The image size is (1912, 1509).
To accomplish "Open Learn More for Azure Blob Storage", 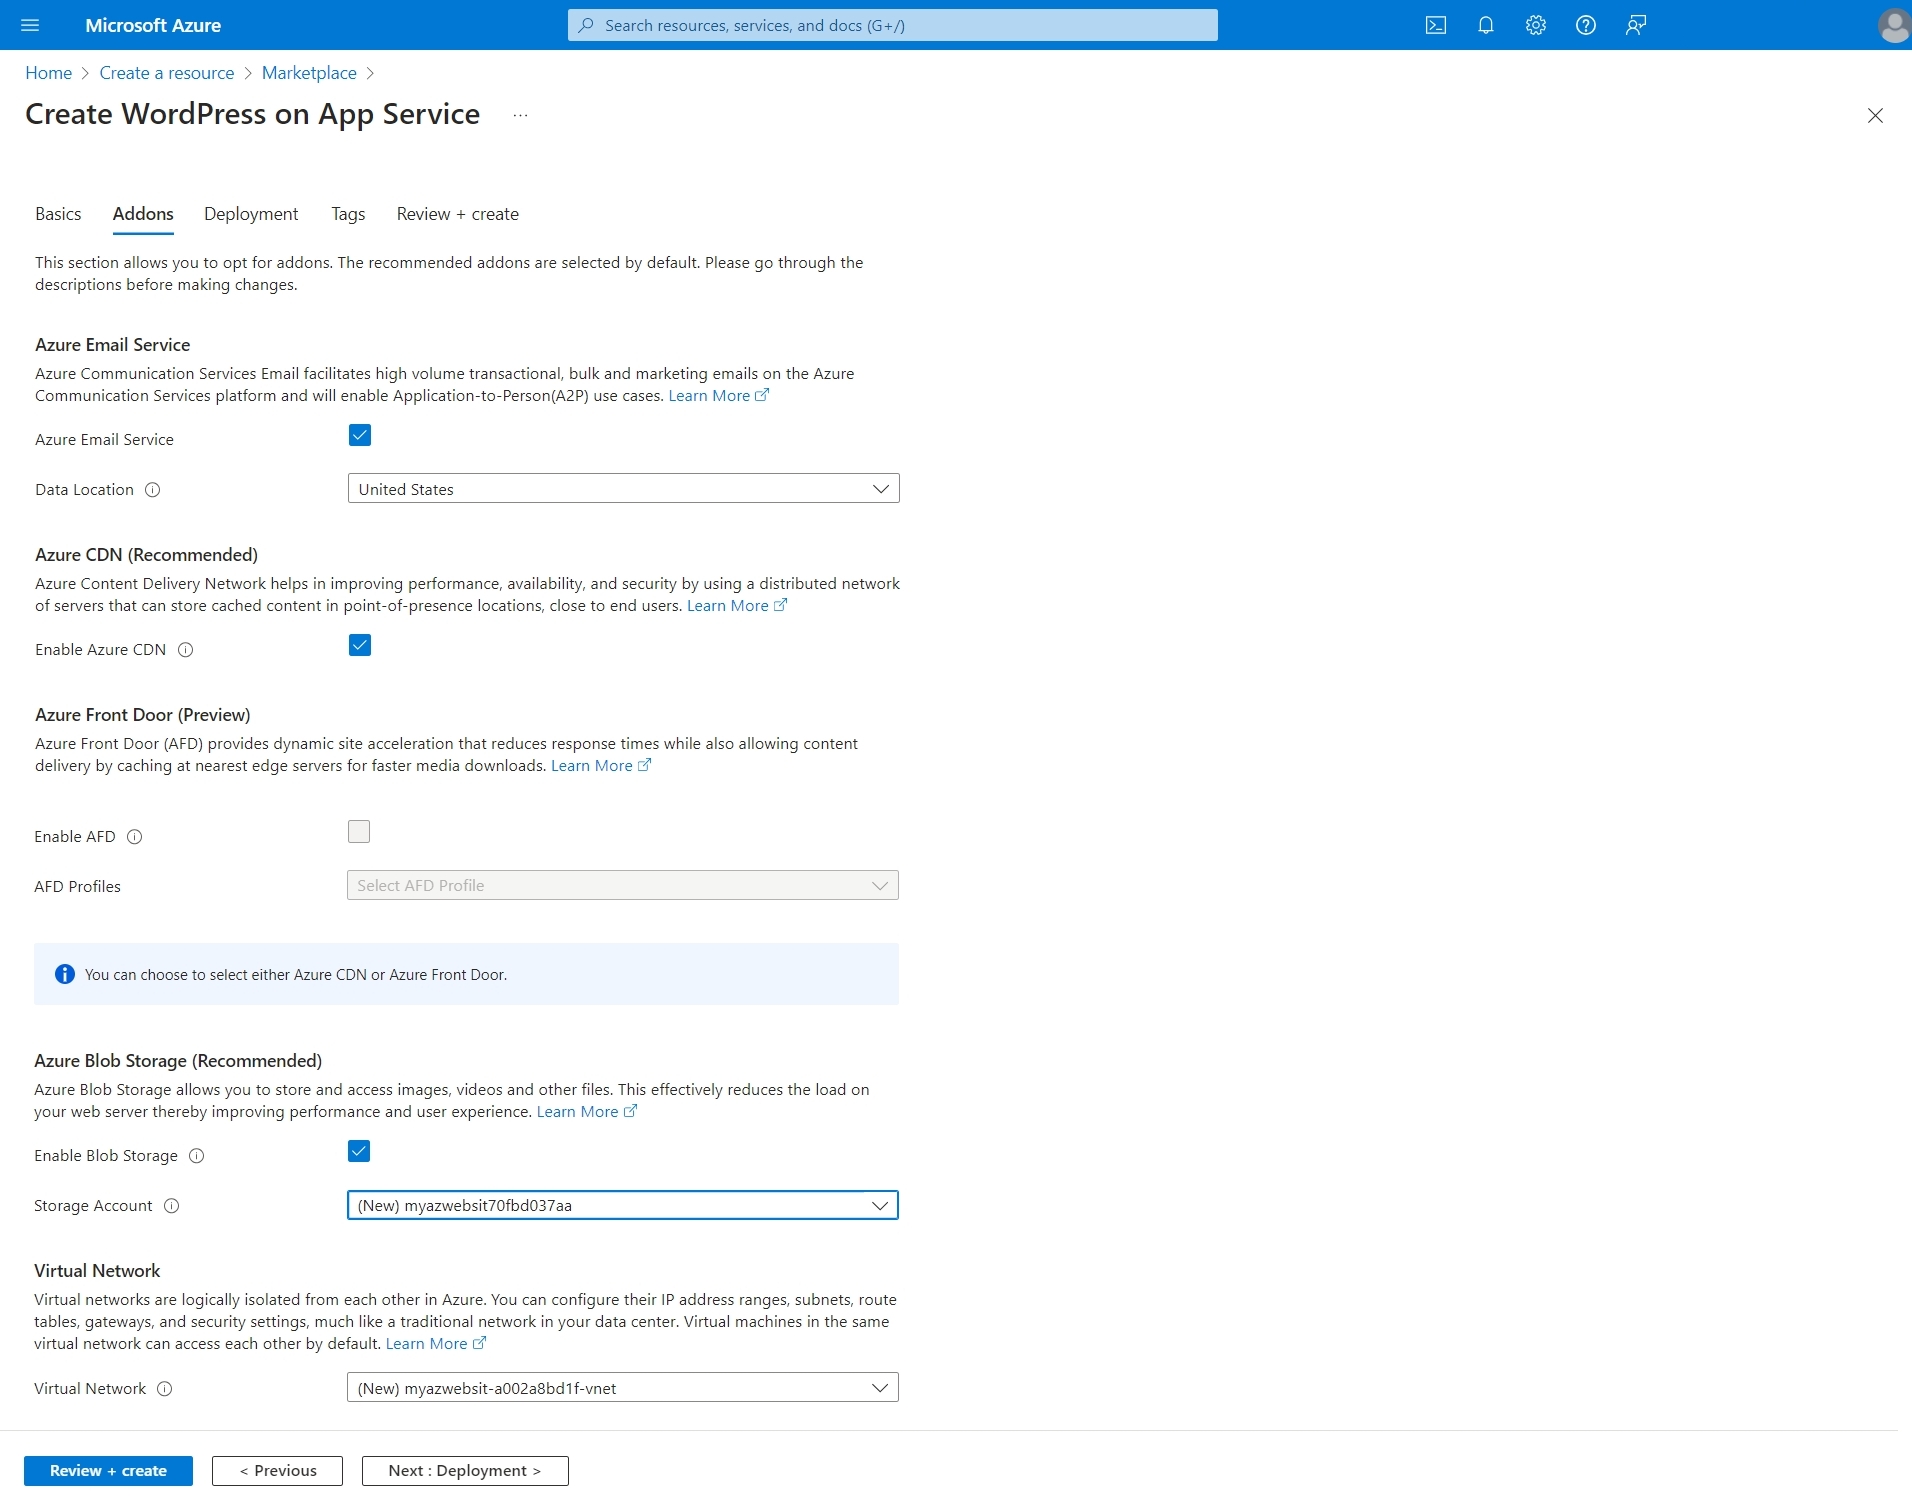I will (587, 1112).
